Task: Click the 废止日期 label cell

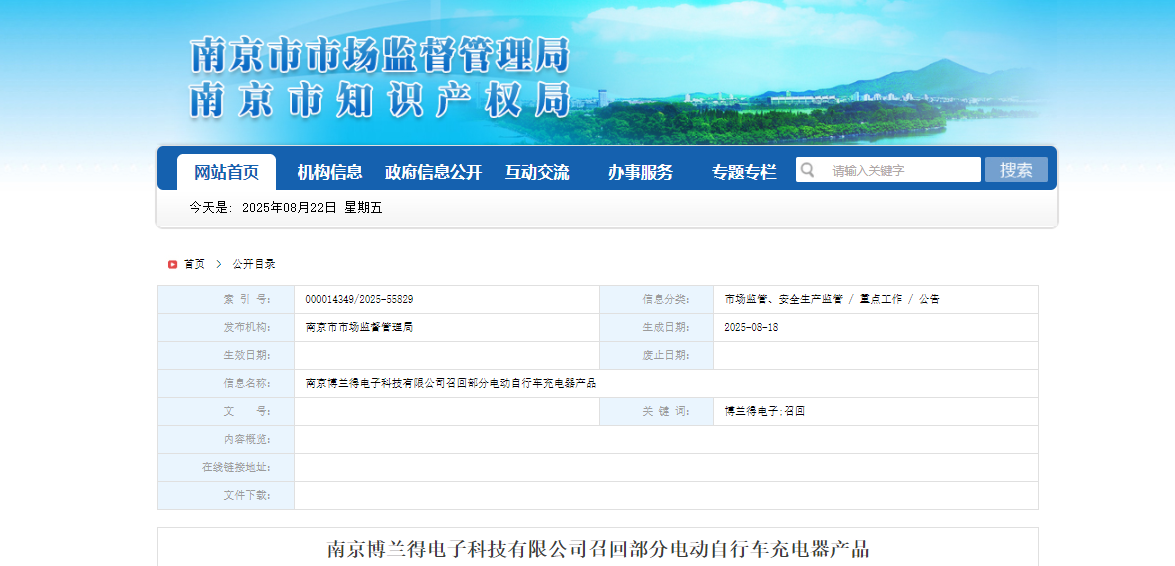Action: (656, 355)
